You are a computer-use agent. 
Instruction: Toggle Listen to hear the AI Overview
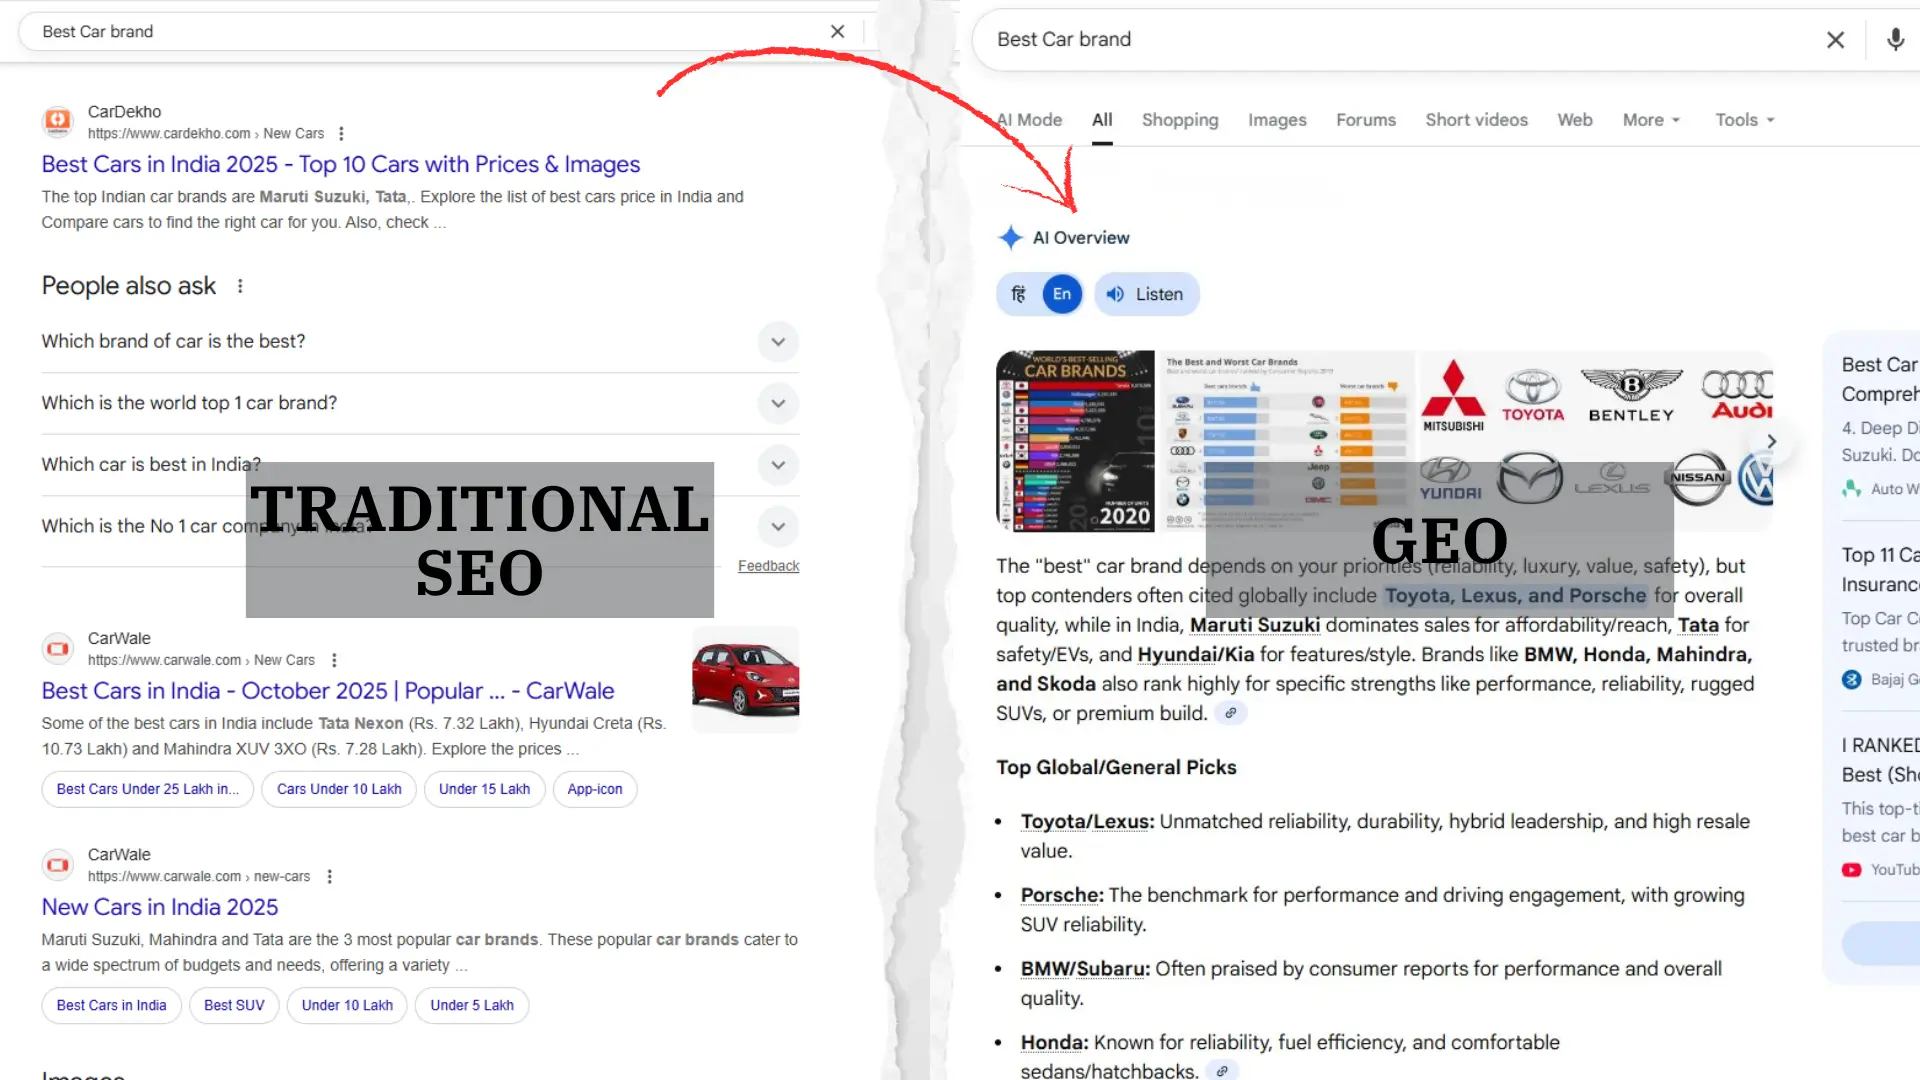[x=1146, y=294]
